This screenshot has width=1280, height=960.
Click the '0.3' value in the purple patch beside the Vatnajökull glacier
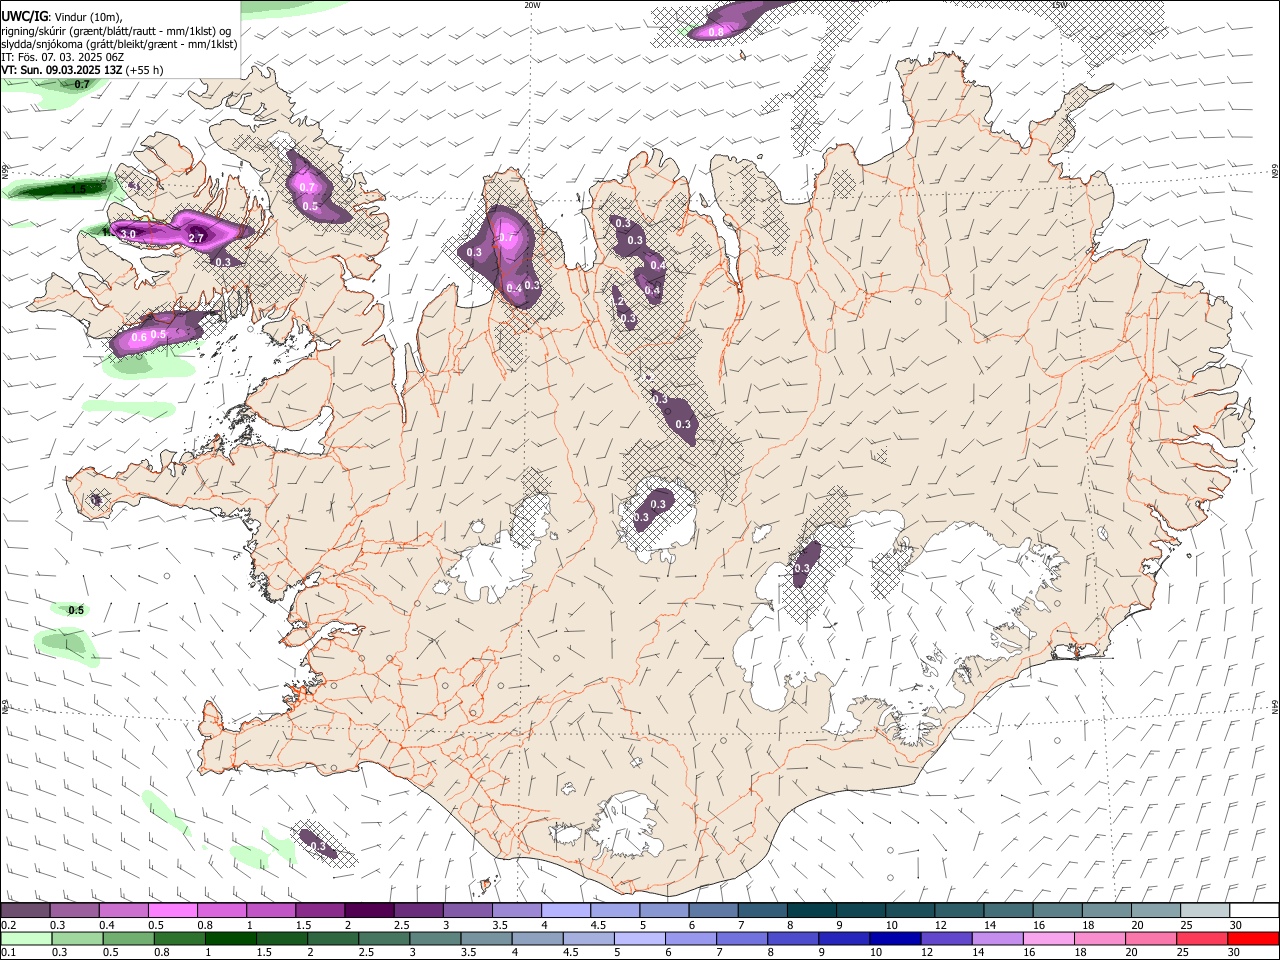[802, 568]
